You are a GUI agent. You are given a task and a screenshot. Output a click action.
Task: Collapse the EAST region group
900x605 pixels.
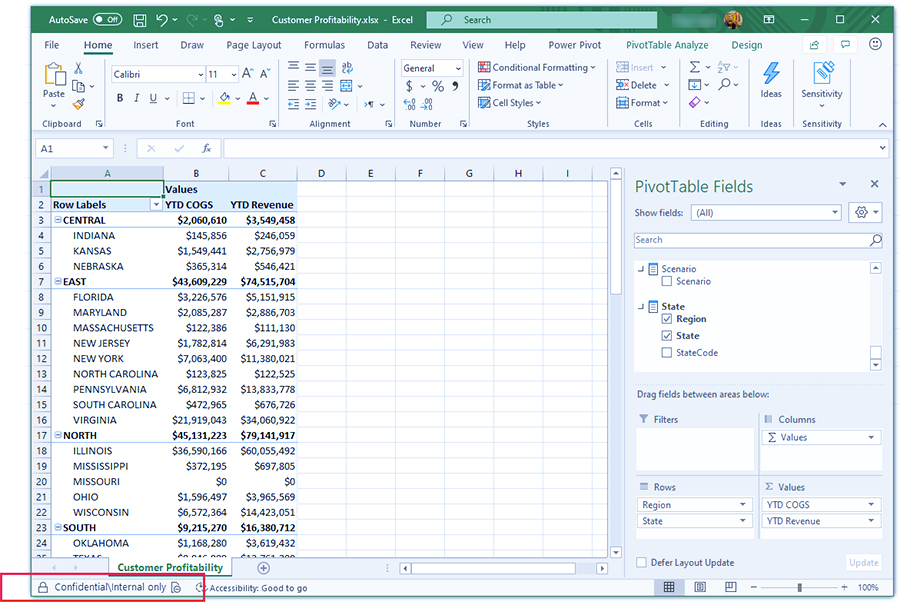pyautogui.click(x=58, y=281)
